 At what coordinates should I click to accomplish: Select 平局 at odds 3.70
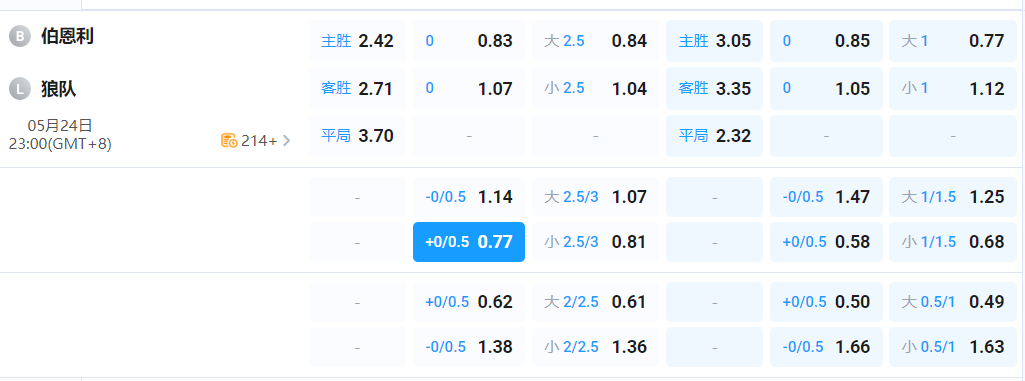pos(358,136)
